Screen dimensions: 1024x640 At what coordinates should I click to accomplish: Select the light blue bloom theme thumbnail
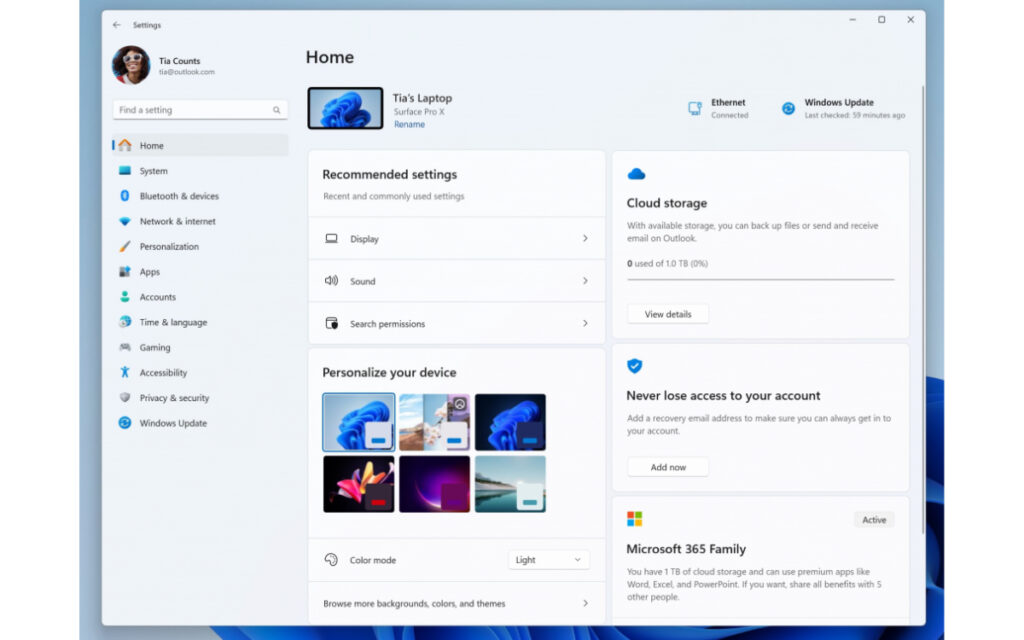click(x=359, y=422)
